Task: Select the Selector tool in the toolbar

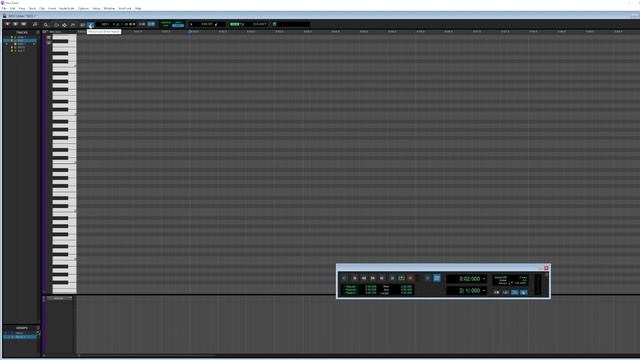Action: click(64, 24)
